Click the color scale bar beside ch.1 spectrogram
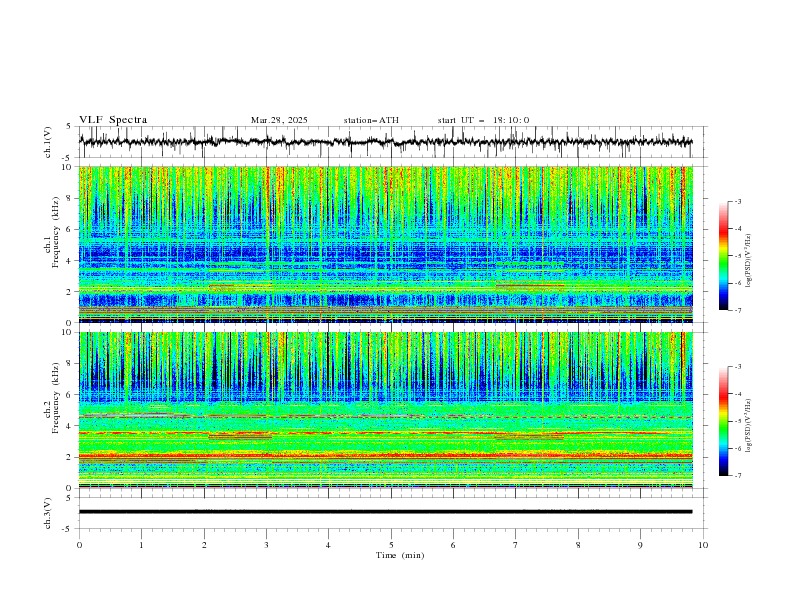The width and height of the screenshot is (792, 612). point(724,256)
